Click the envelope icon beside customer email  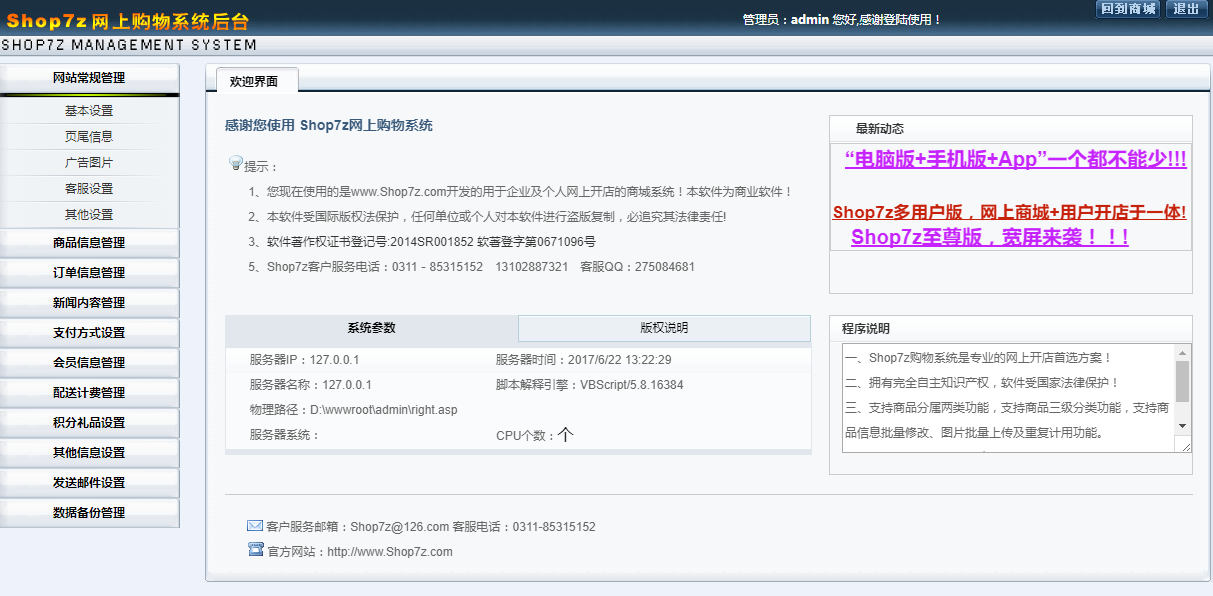[255, 526]
